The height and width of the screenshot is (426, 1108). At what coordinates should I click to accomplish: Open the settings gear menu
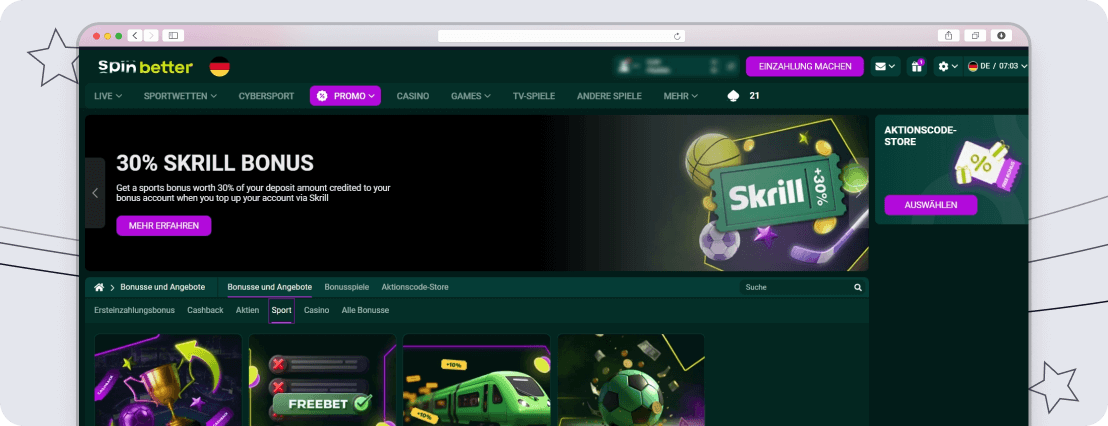pos(948,66)
